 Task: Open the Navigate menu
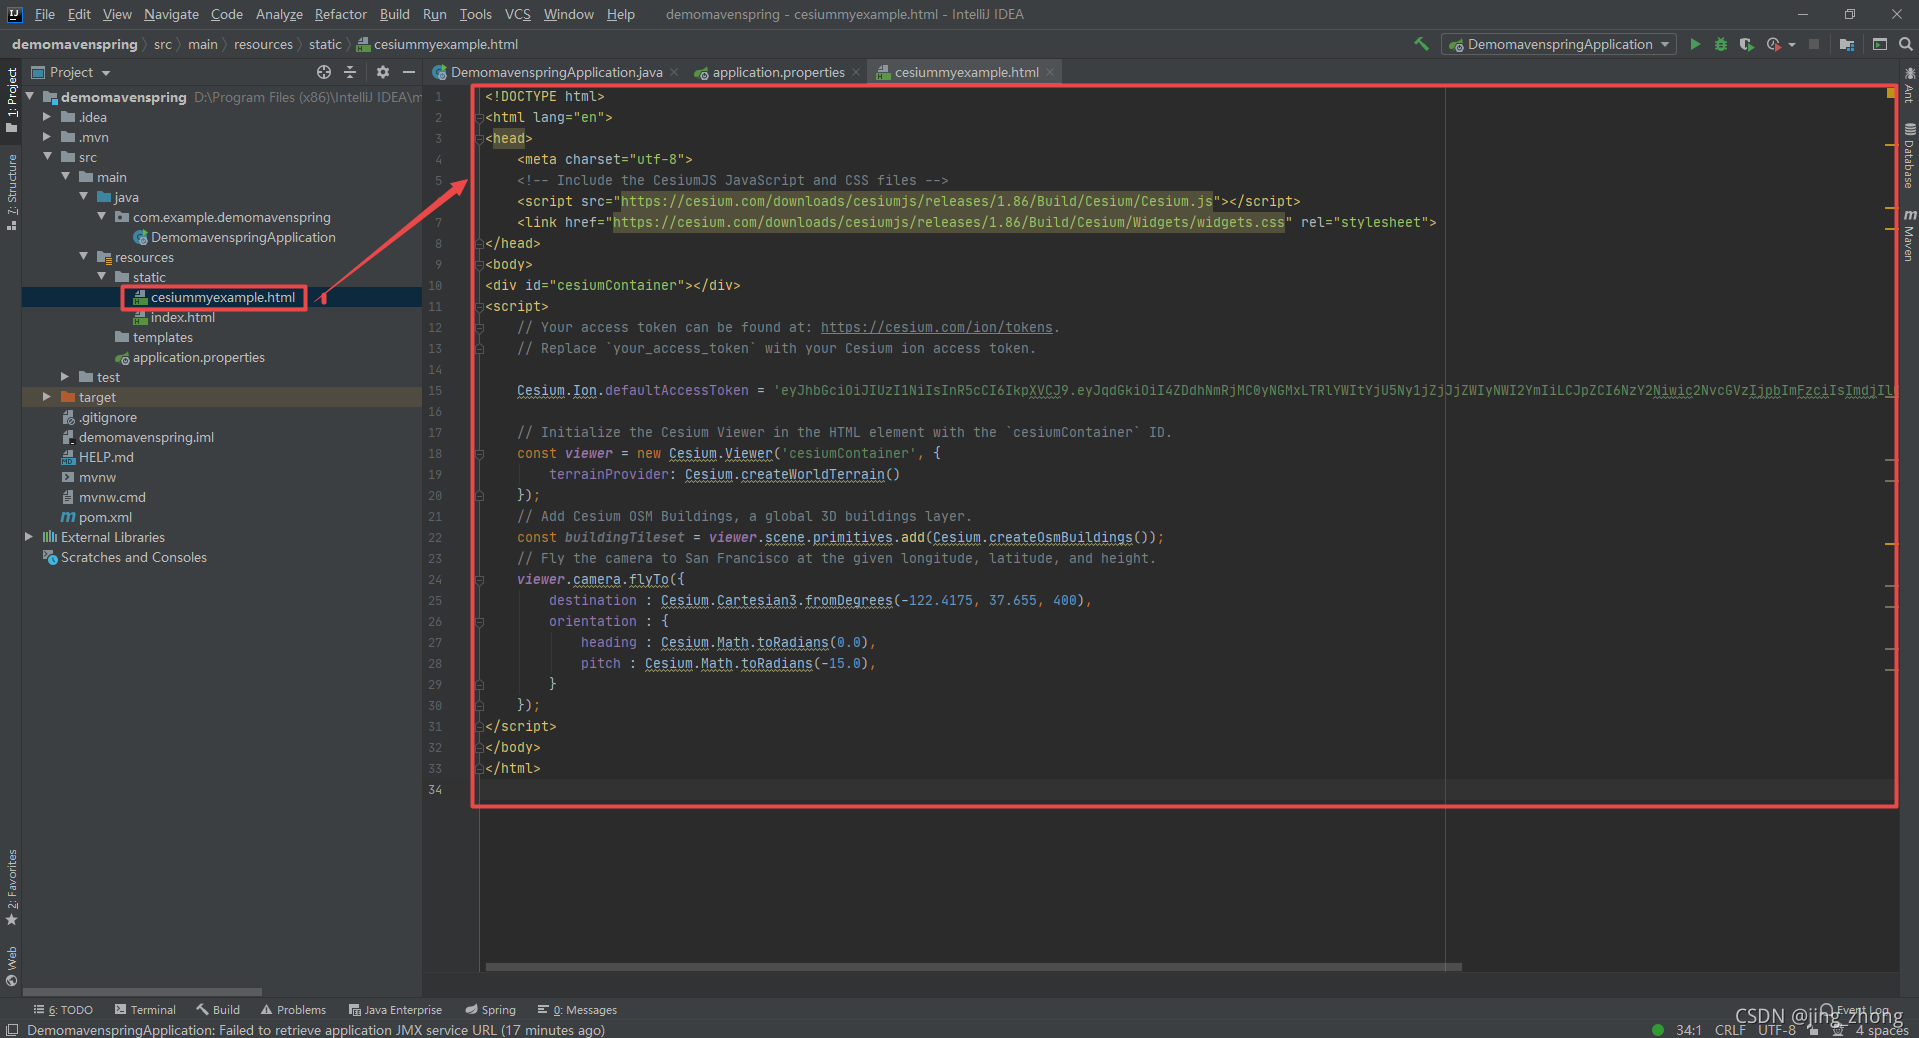click(171, 14)
